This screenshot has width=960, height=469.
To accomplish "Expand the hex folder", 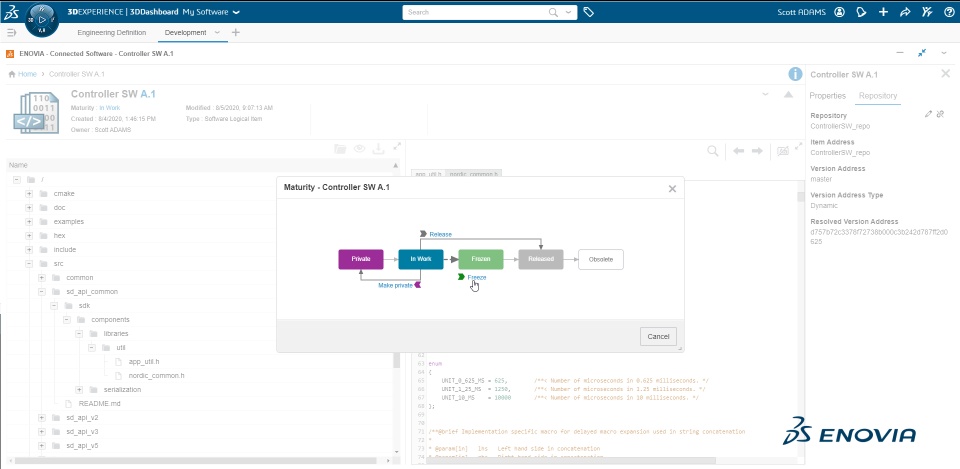I will coord(29,236).
